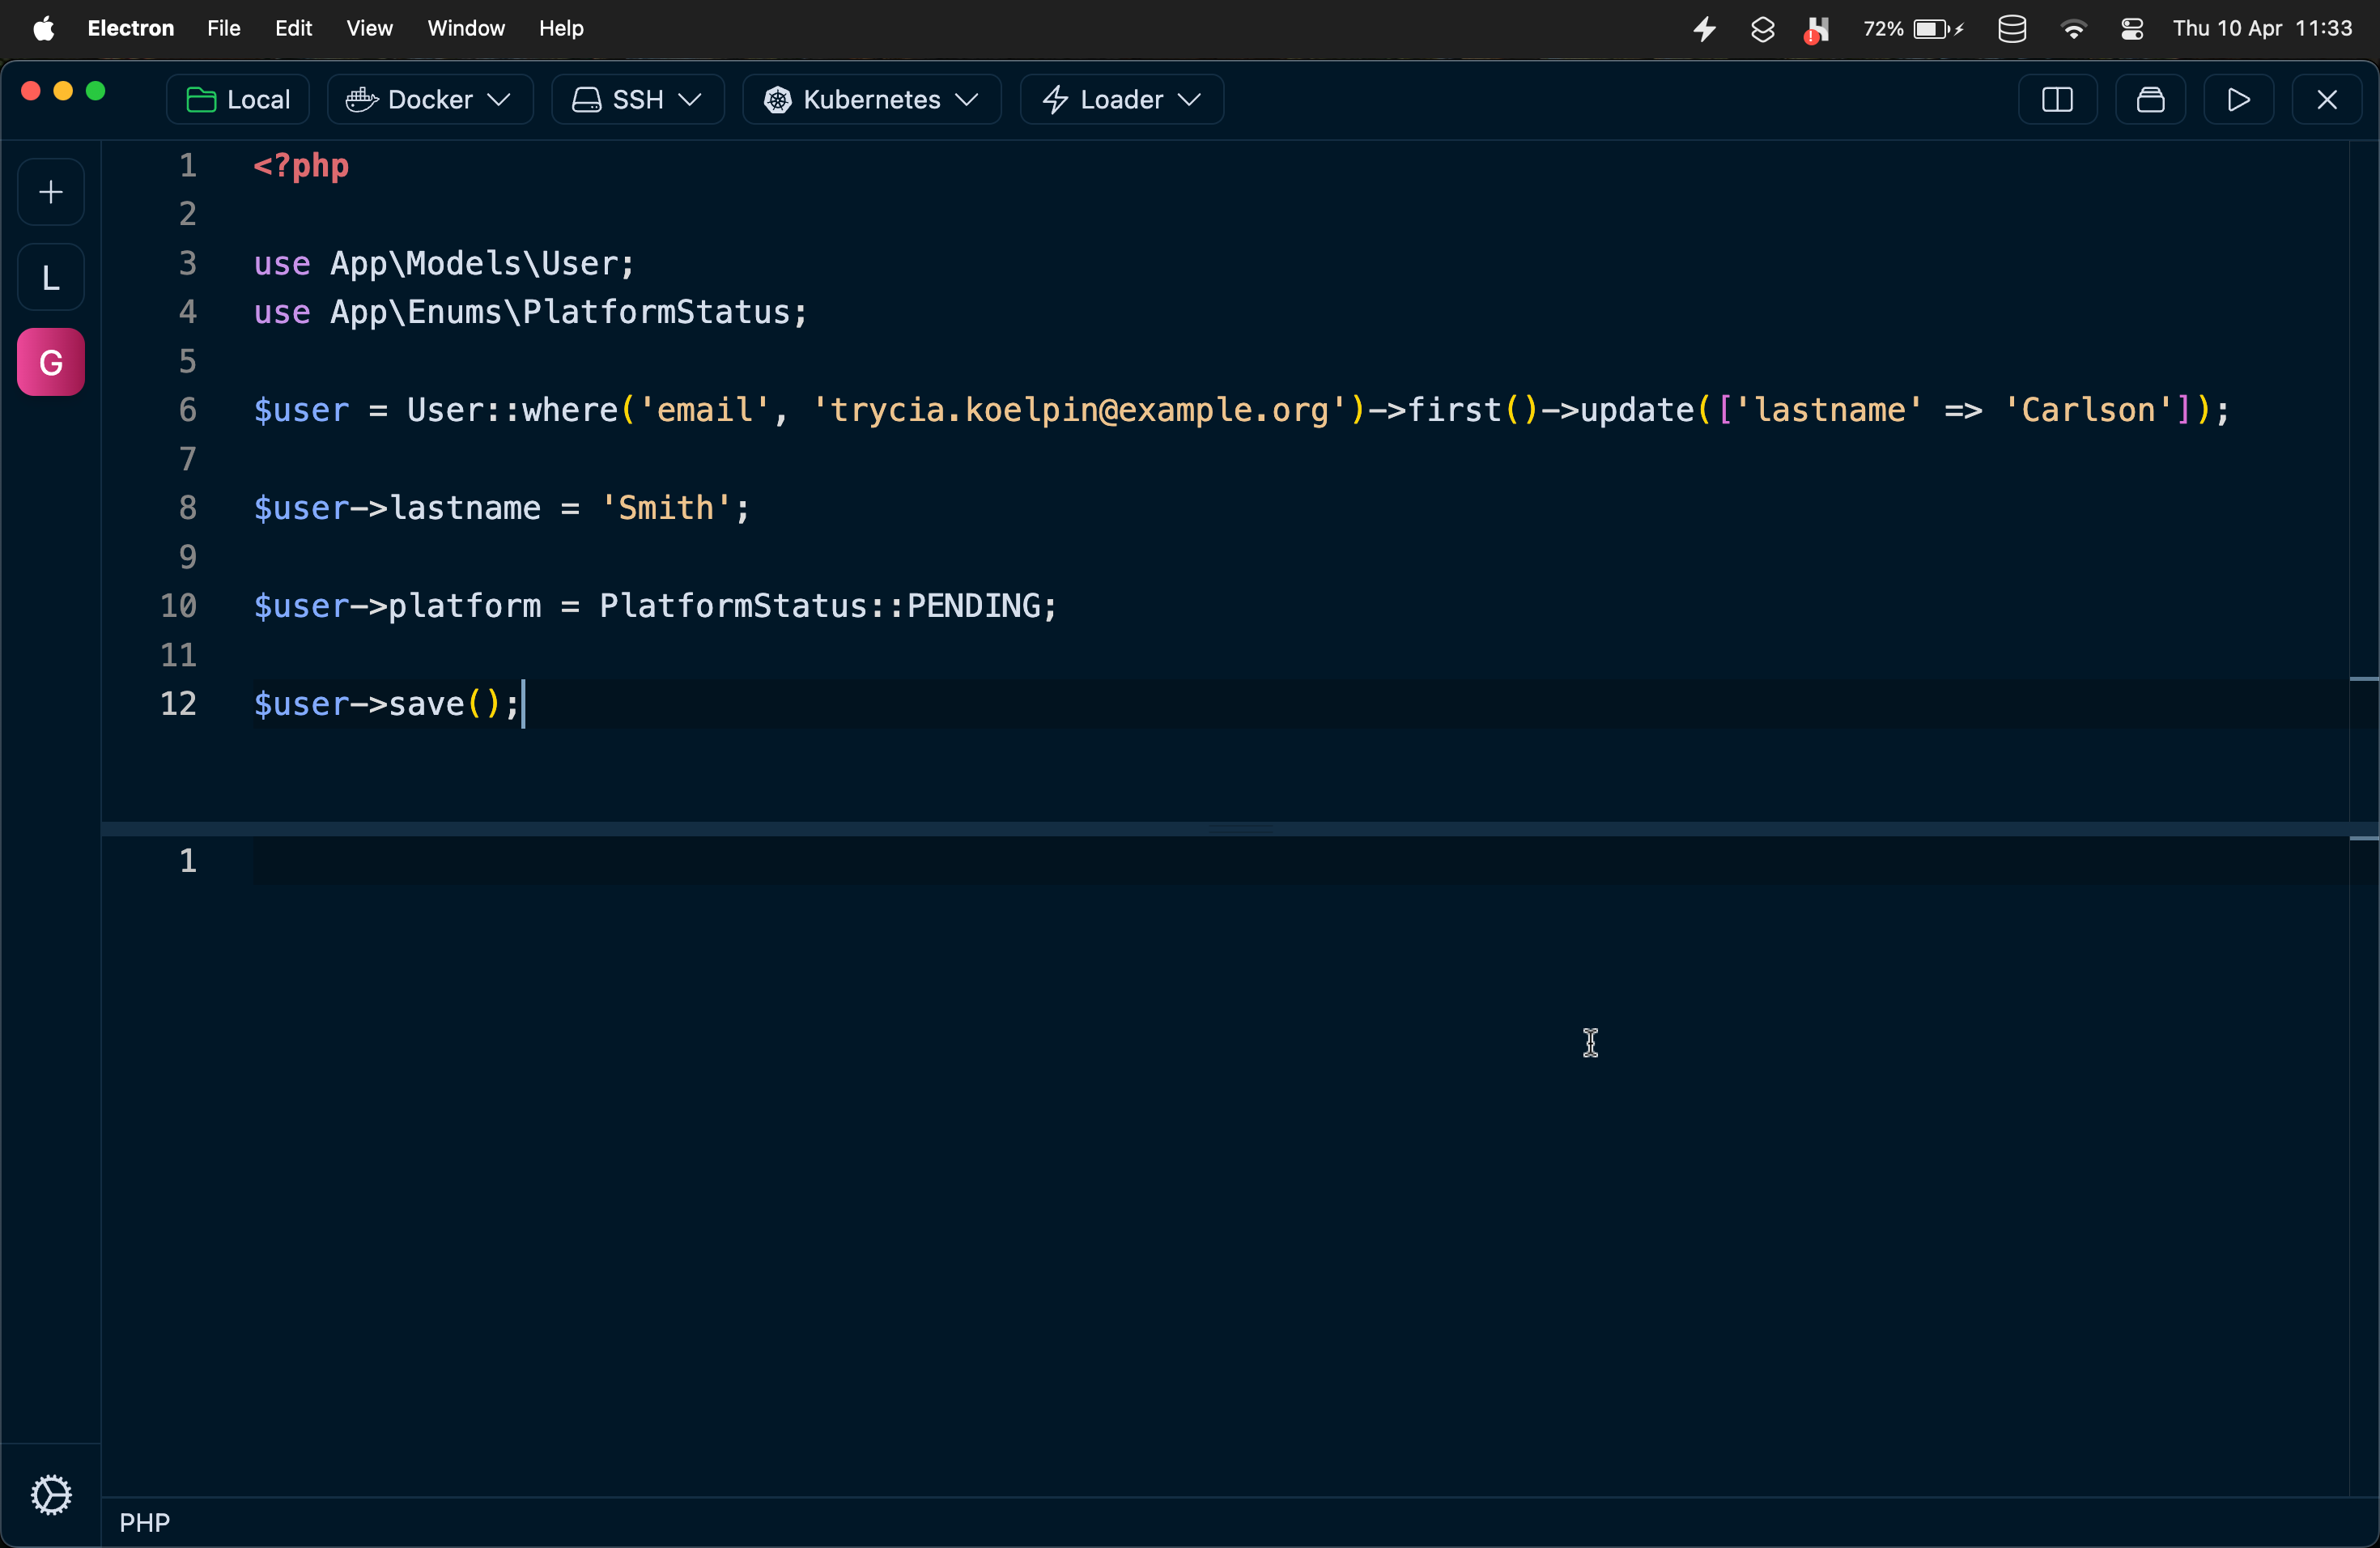Check the battery status at 72%
The width and height of the screenshot is (2380, 1548).
coord(1913,29)
